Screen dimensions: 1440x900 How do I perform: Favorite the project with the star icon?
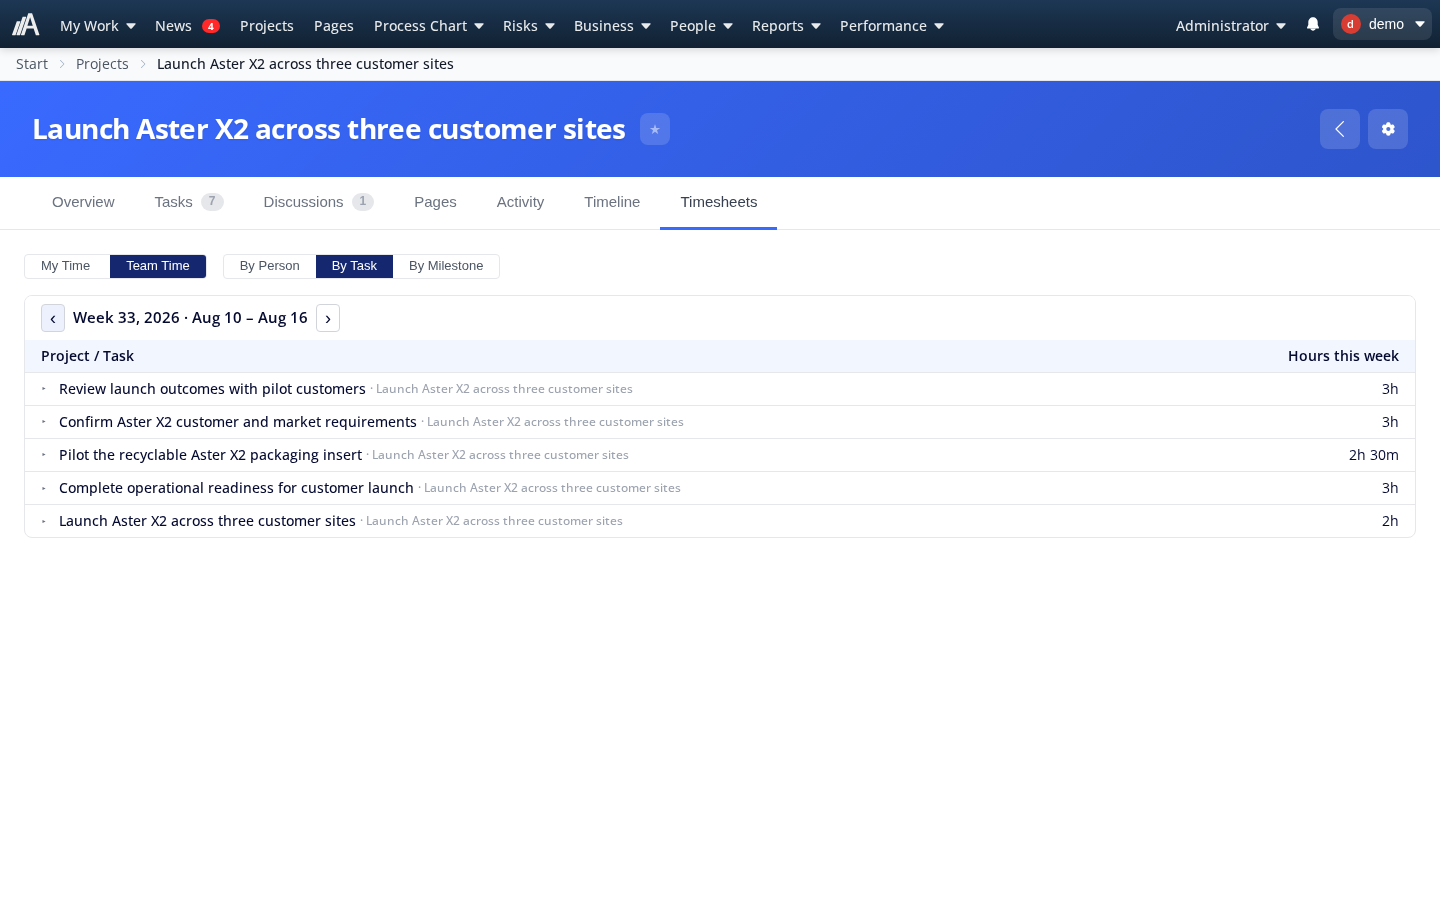coord(655,129)
